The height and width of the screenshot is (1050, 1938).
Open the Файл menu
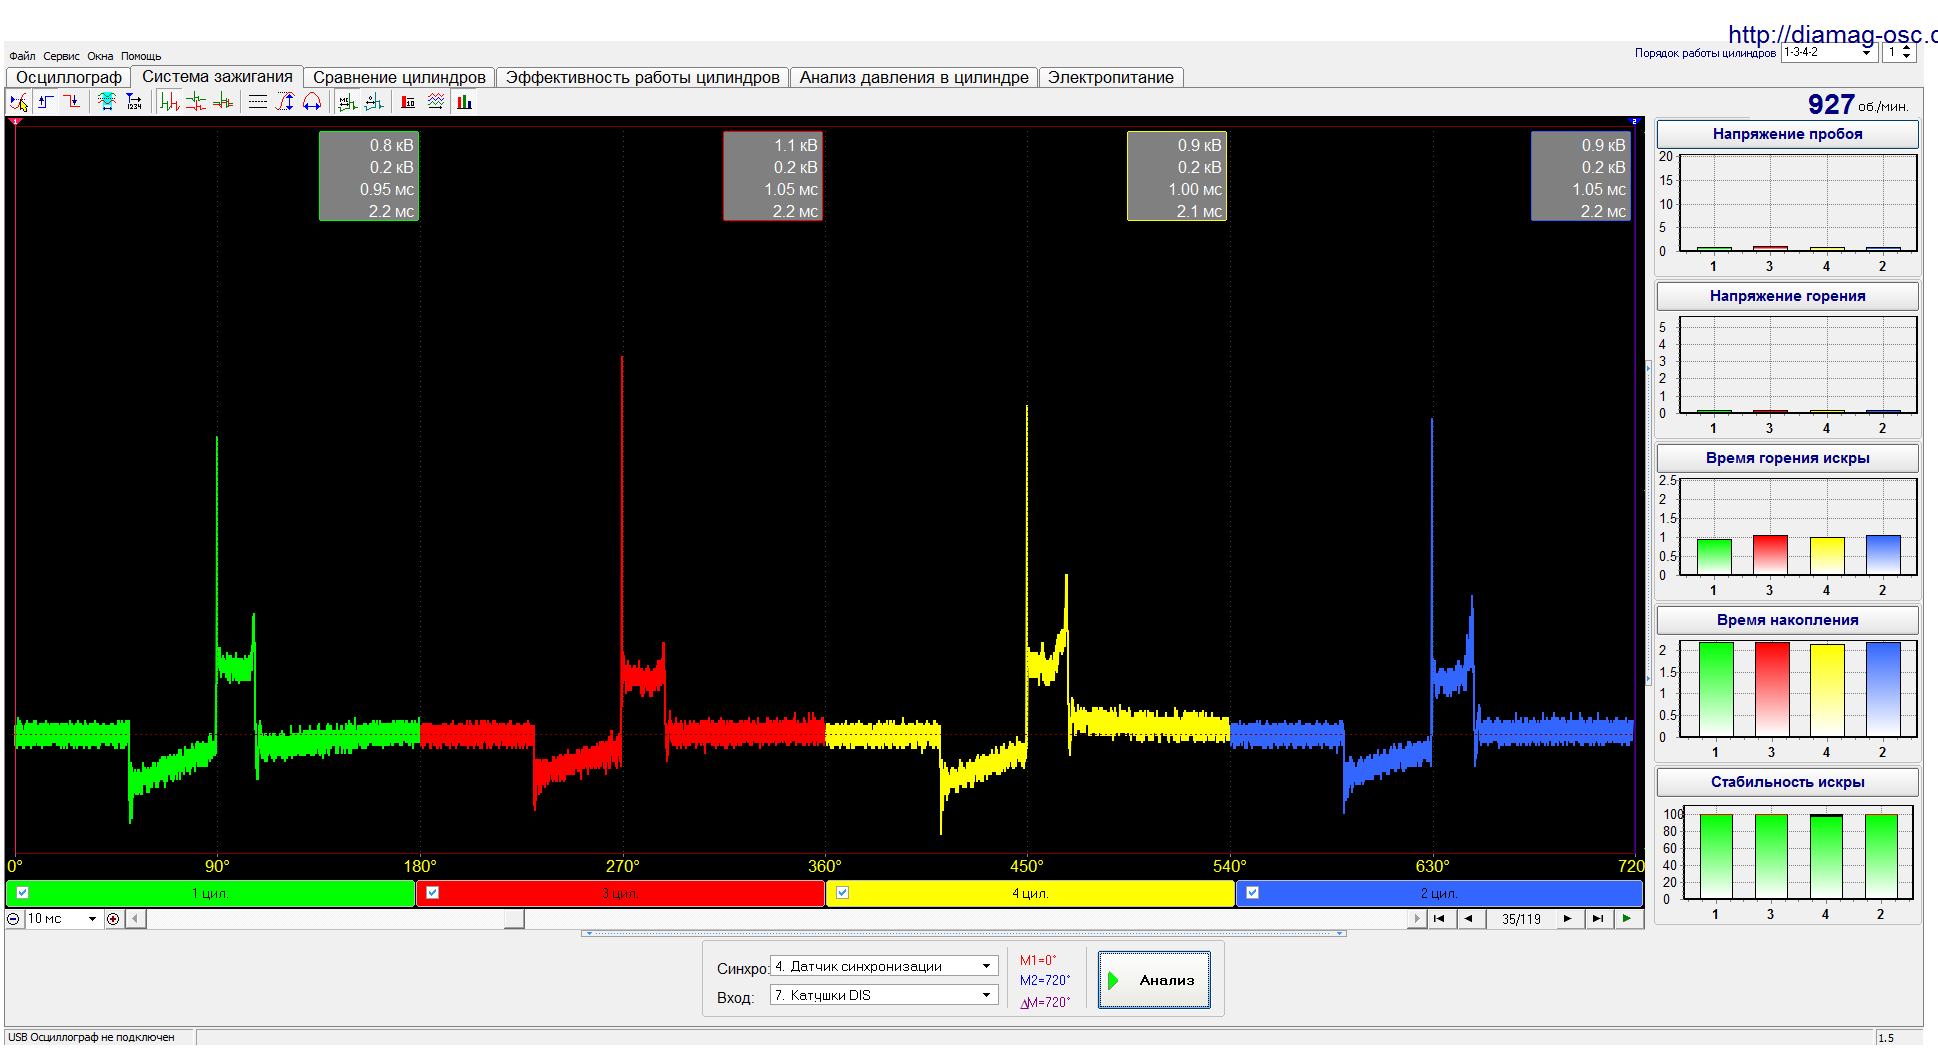pyautogui.click(x=22, y=57)
